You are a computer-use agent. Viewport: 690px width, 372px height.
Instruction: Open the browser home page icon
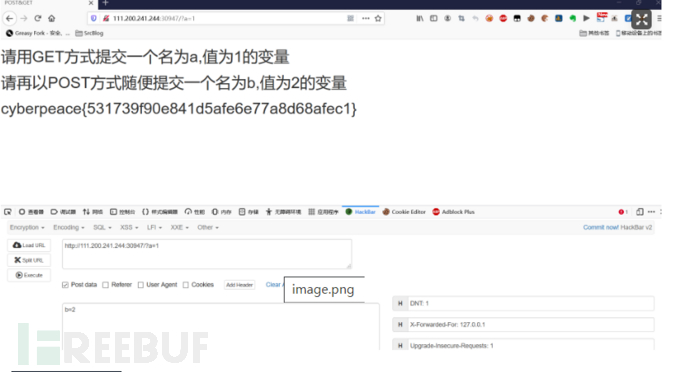[52, 18]
